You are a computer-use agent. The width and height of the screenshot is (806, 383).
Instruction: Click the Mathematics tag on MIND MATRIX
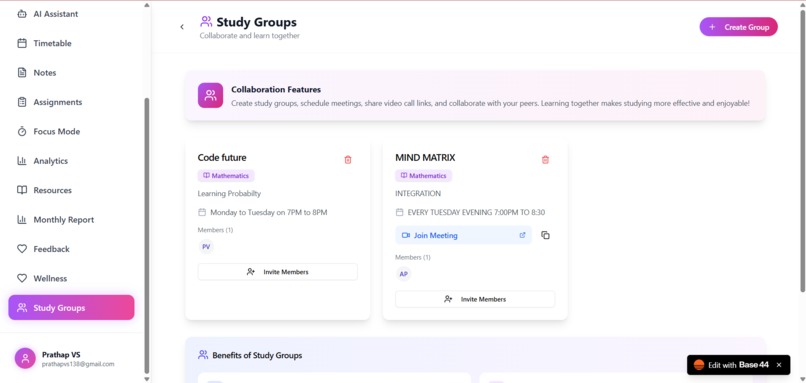coord(424,176)
